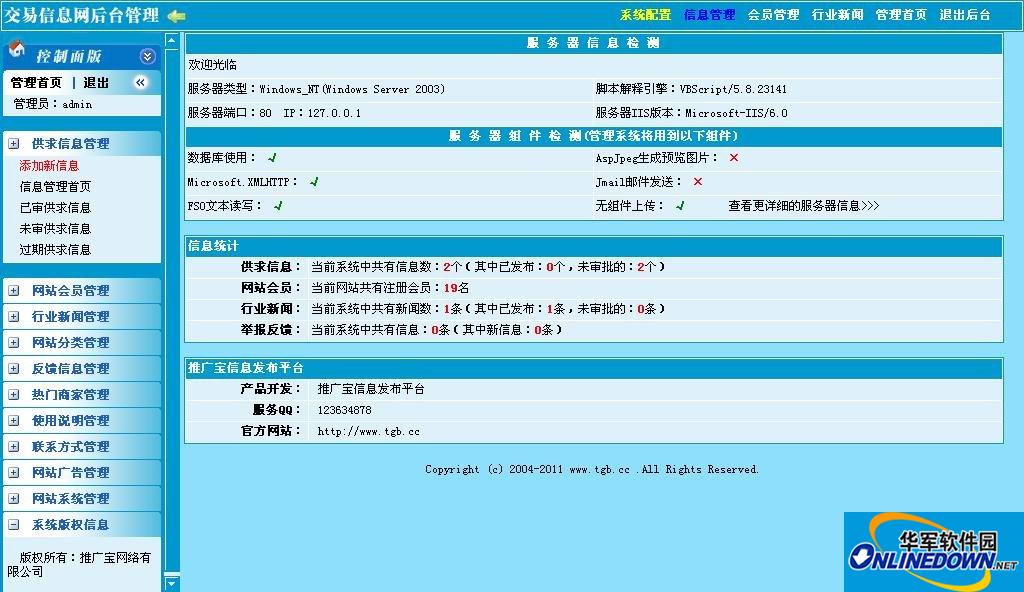Select 添加新信息 in the sidebar
Viewport: 1024px width, 592px height.
[48, 165]
